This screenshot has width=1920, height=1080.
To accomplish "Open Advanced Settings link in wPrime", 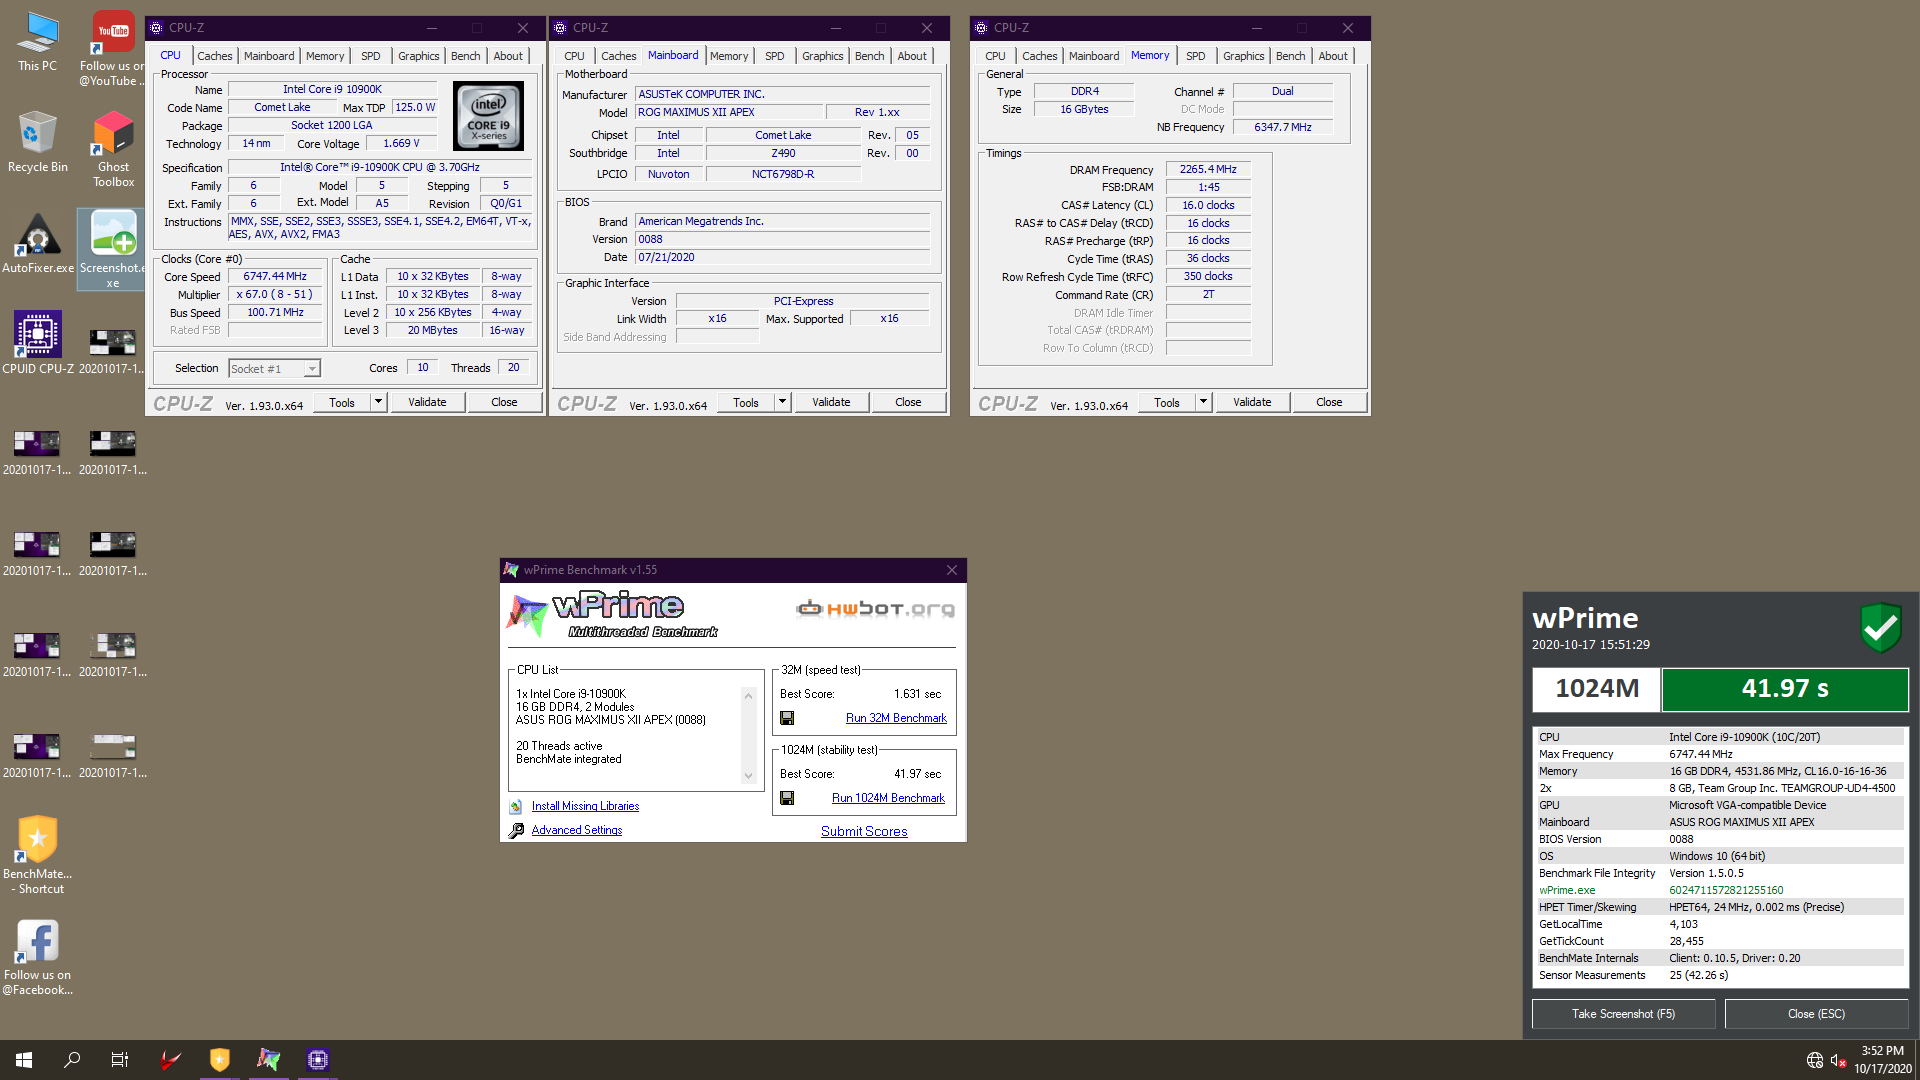I will tap(576, 830).
